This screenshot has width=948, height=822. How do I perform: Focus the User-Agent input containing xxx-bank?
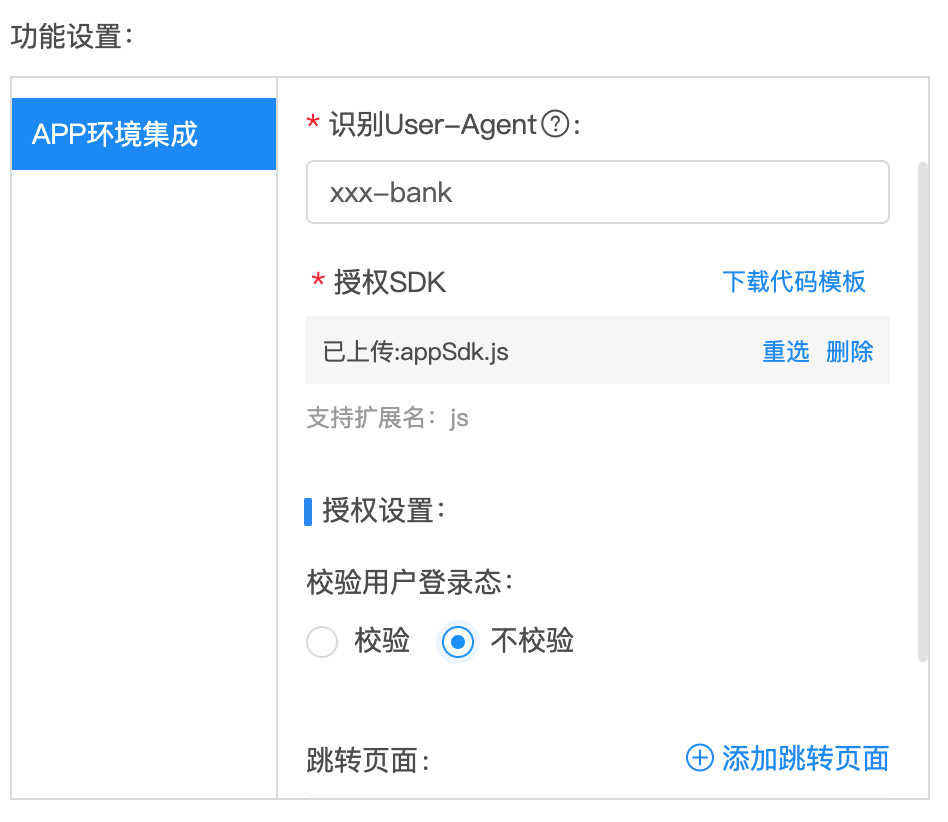click(597, 192)
